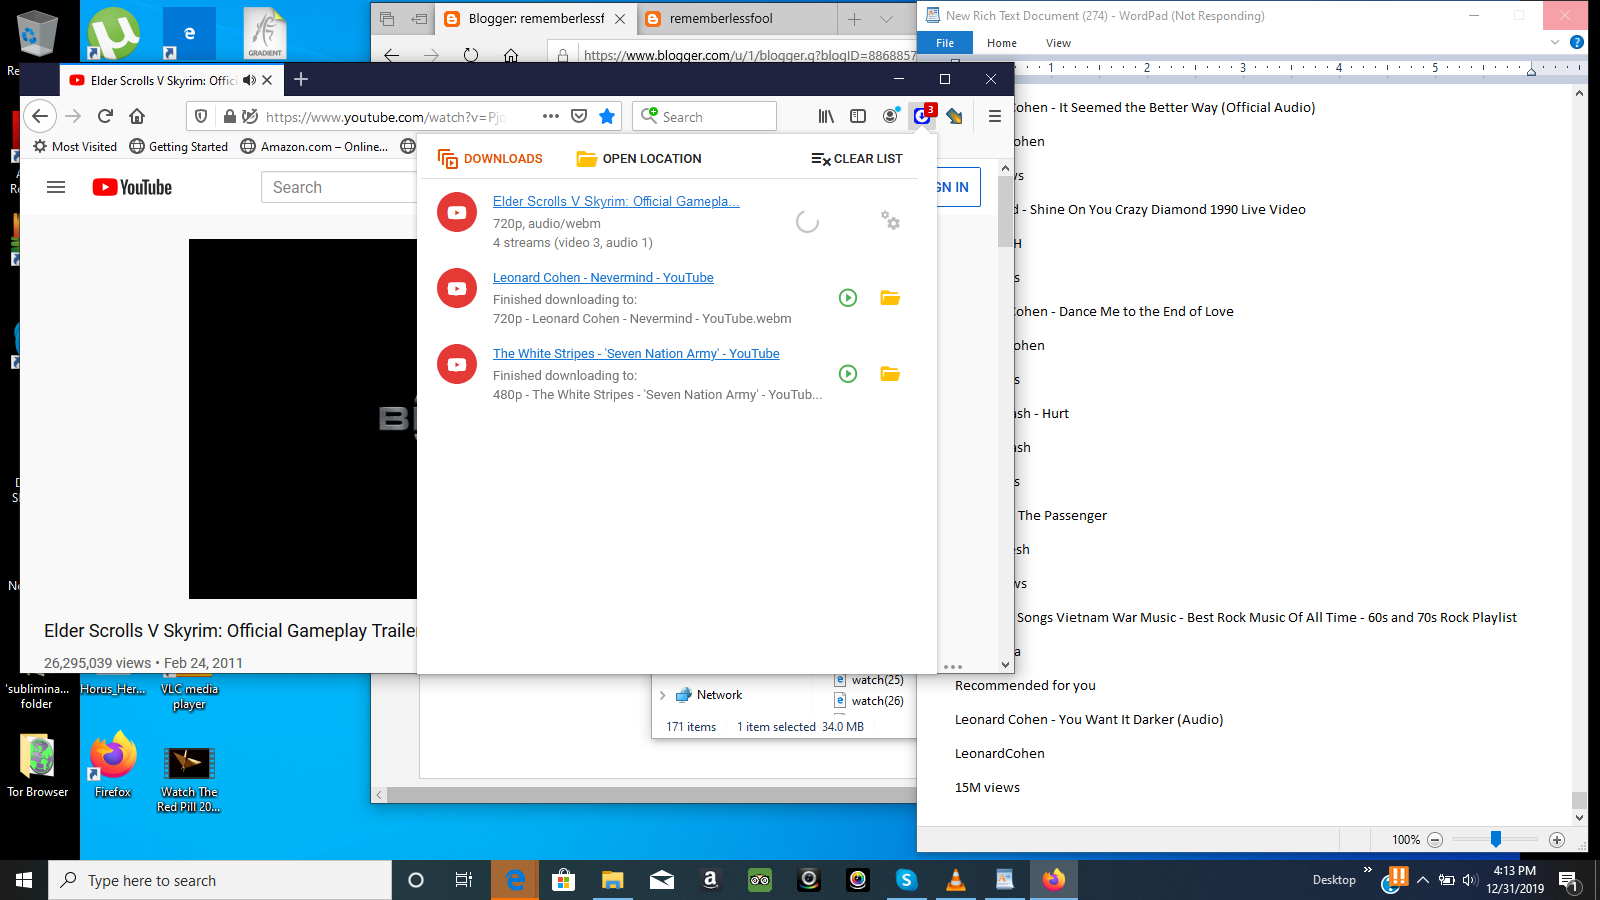This screenshot has height=900, width=1600.
Task: Open Task View from taskbar
Action: coord(464,880)
